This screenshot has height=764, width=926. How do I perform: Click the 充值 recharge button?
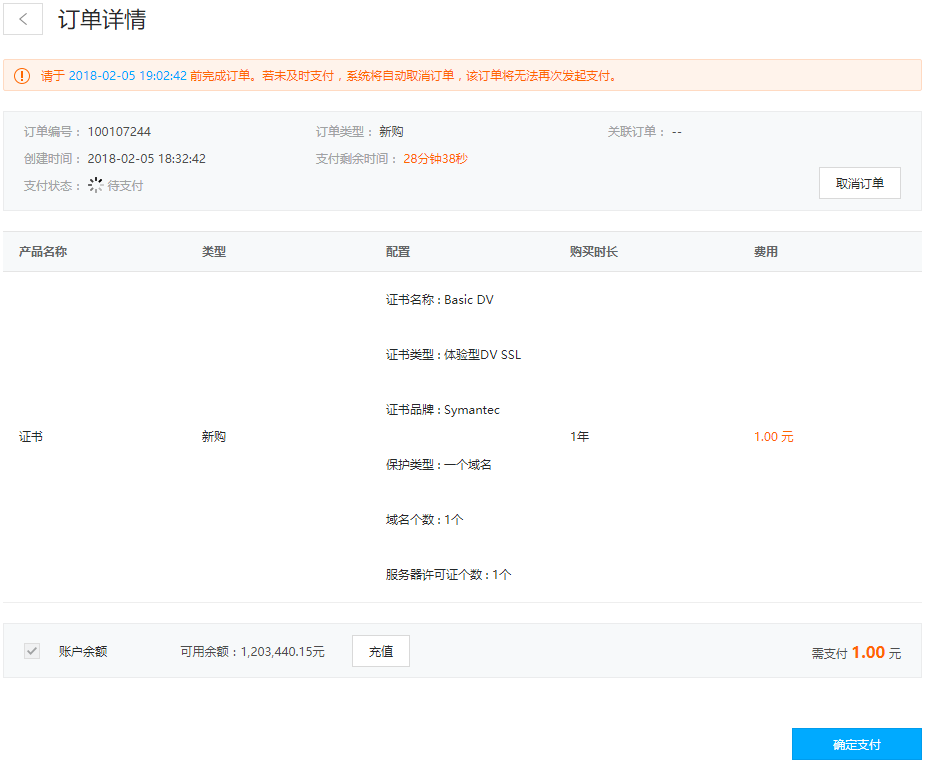(380, 651)
